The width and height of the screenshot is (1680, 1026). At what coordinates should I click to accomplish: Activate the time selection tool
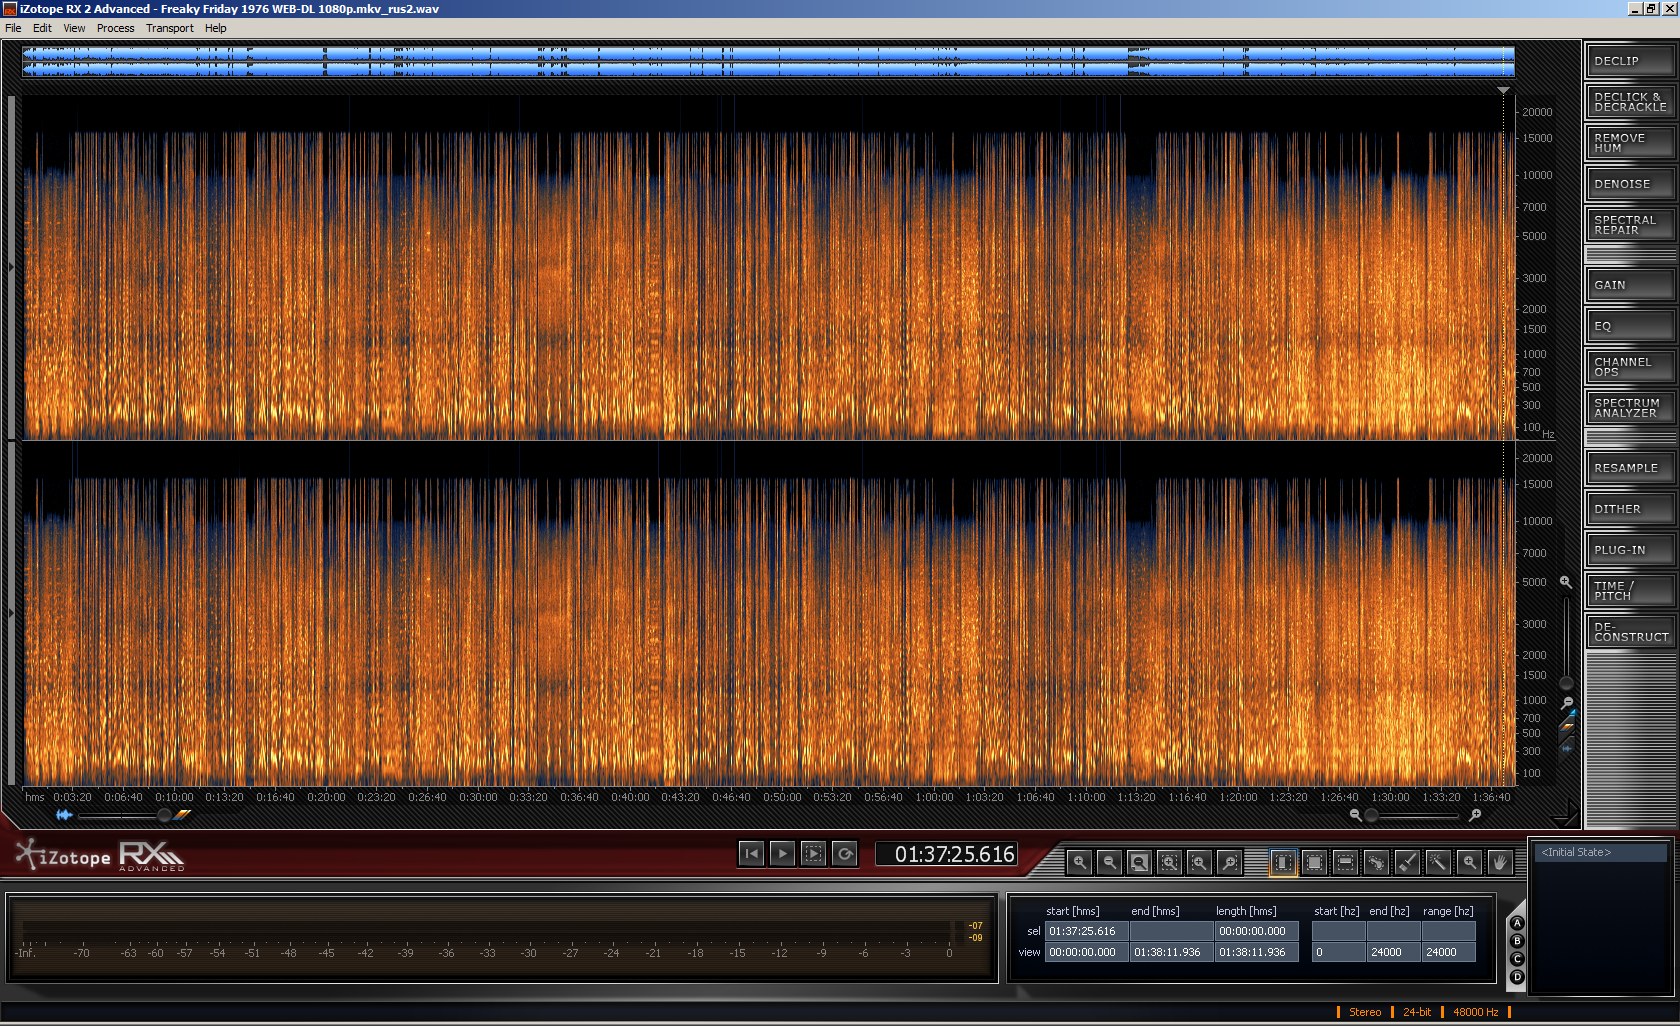(x=1283, y=862)
